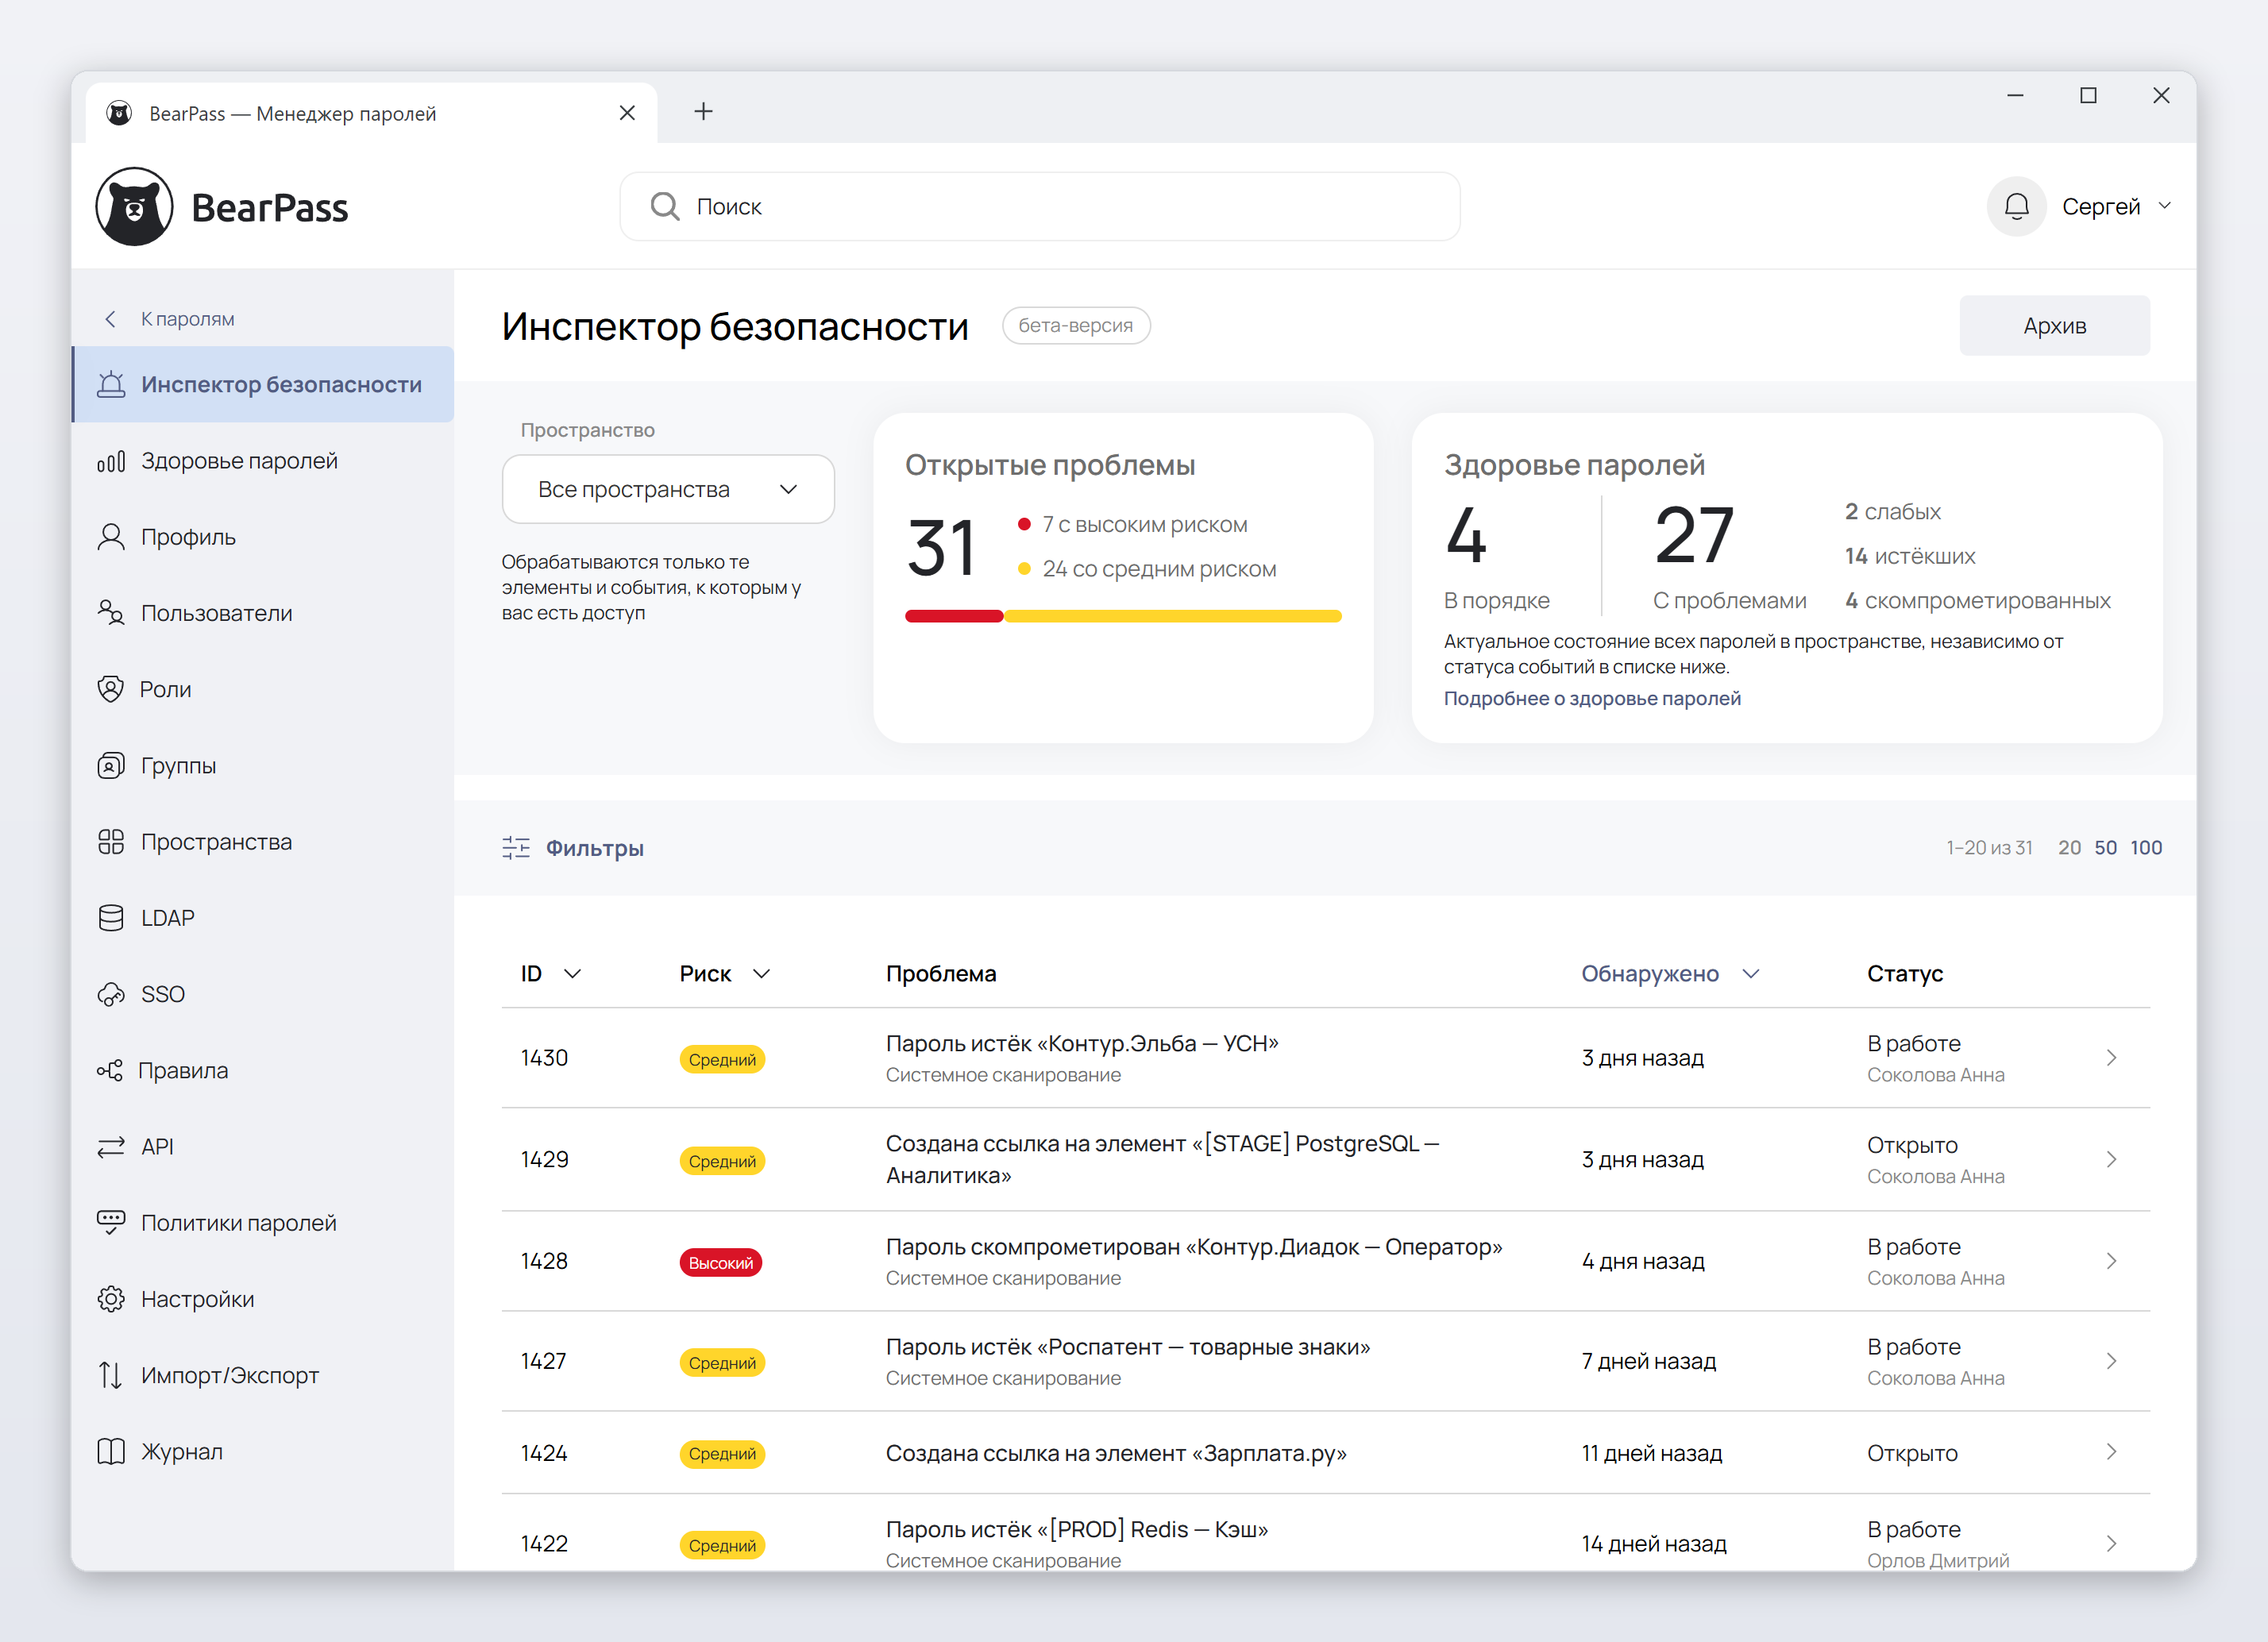This screenshot has width=2268, height=1642.
Task: Click the yellow medium-risk progress segment
Action: [x=1173, y=616]
